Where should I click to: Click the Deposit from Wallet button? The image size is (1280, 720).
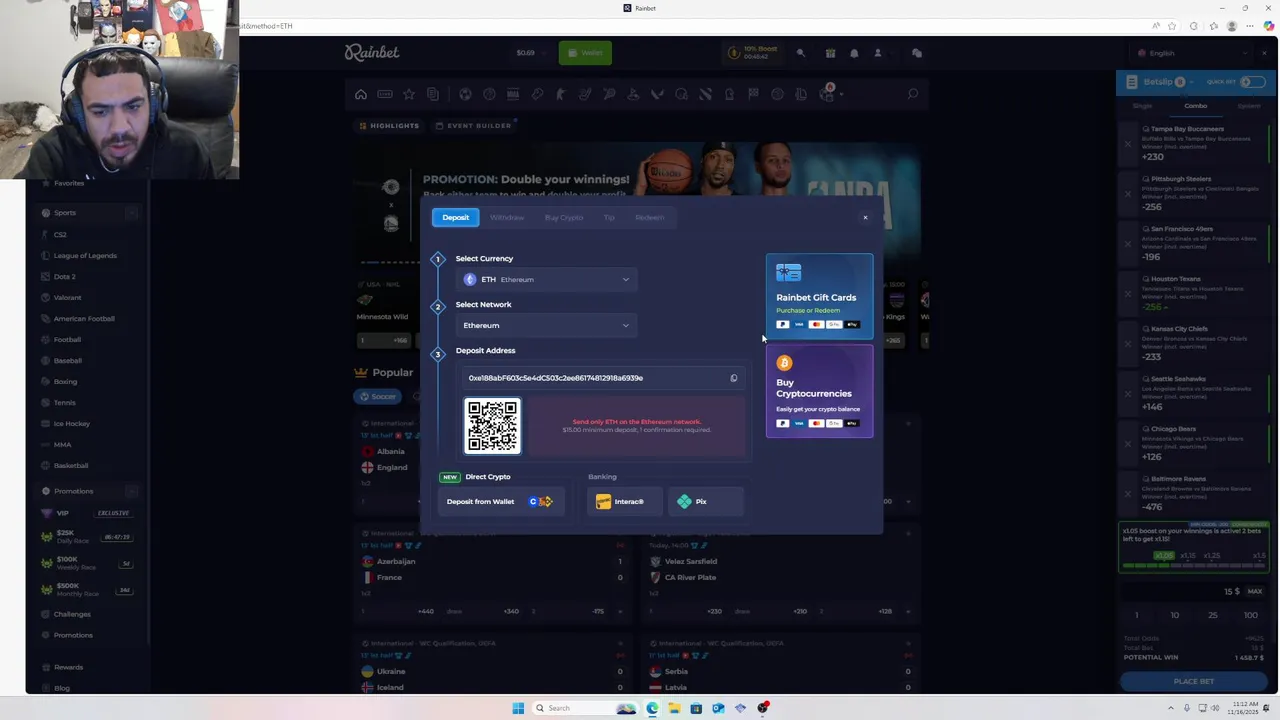(500, 501)
